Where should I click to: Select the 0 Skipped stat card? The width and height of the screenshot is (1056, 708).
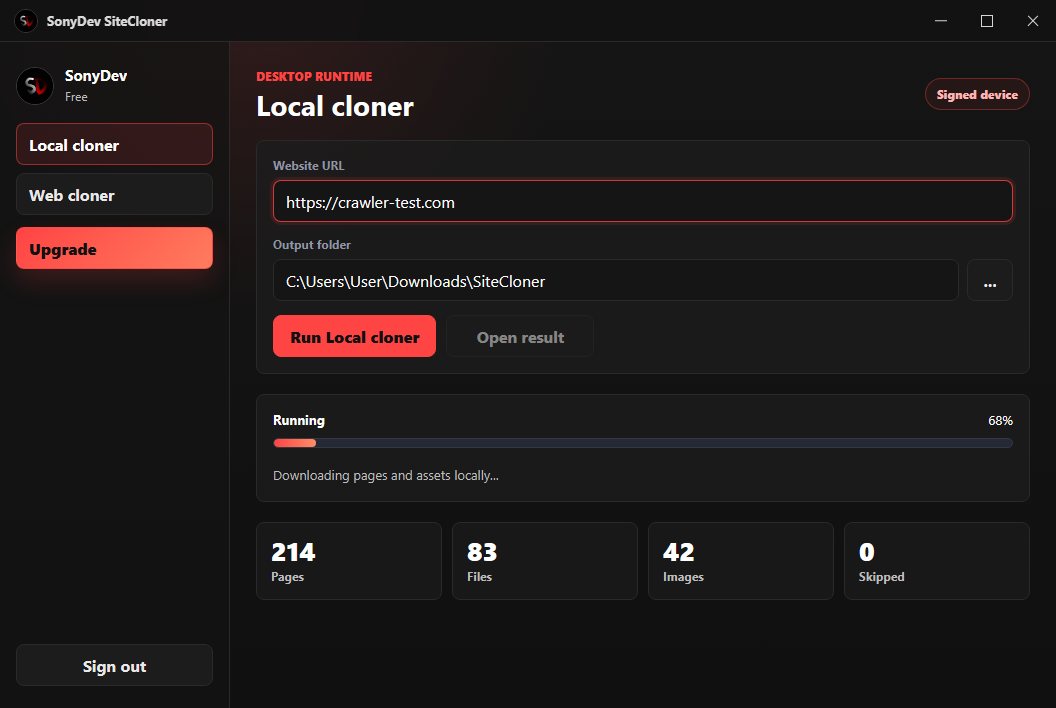click(937, 560)
